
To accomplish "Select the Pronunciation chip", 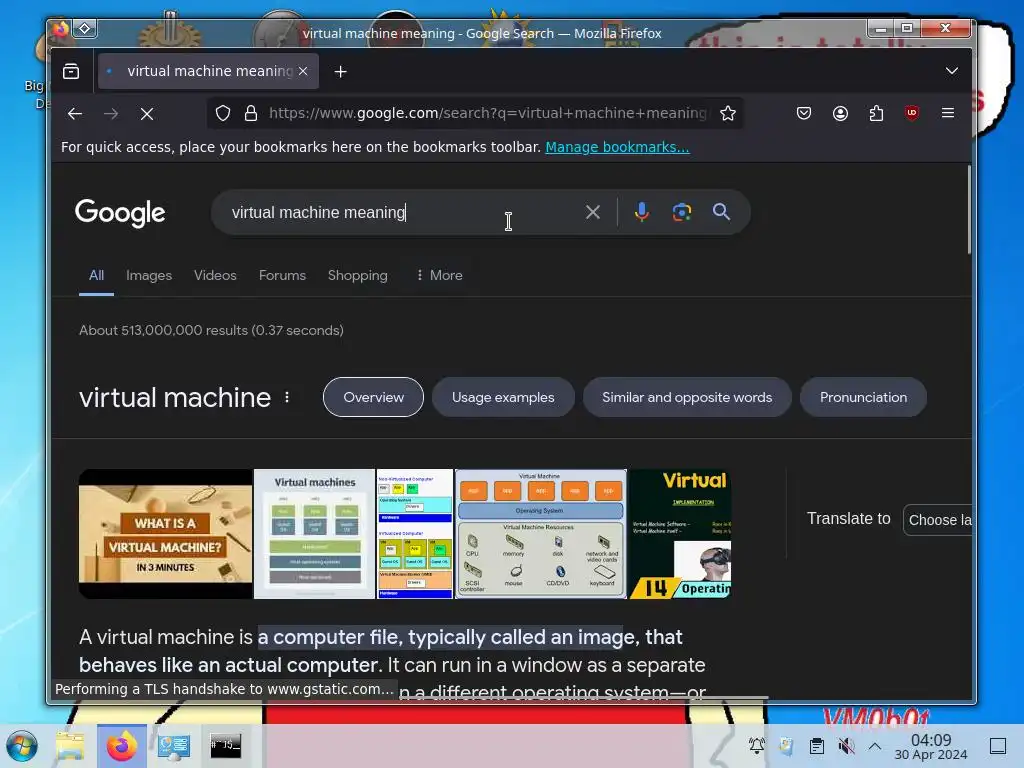I will click(863, 397).
